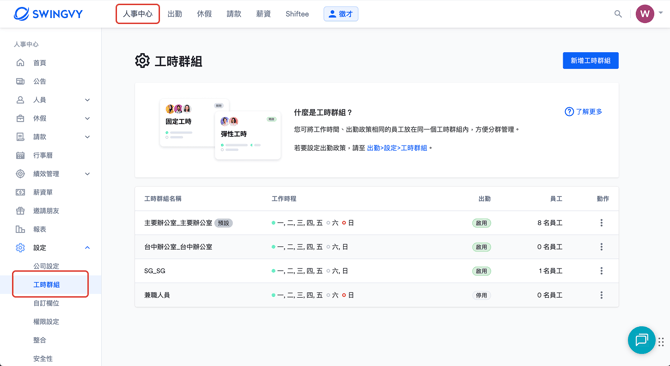Open 公司設定 in sidebar

(46, 266)
